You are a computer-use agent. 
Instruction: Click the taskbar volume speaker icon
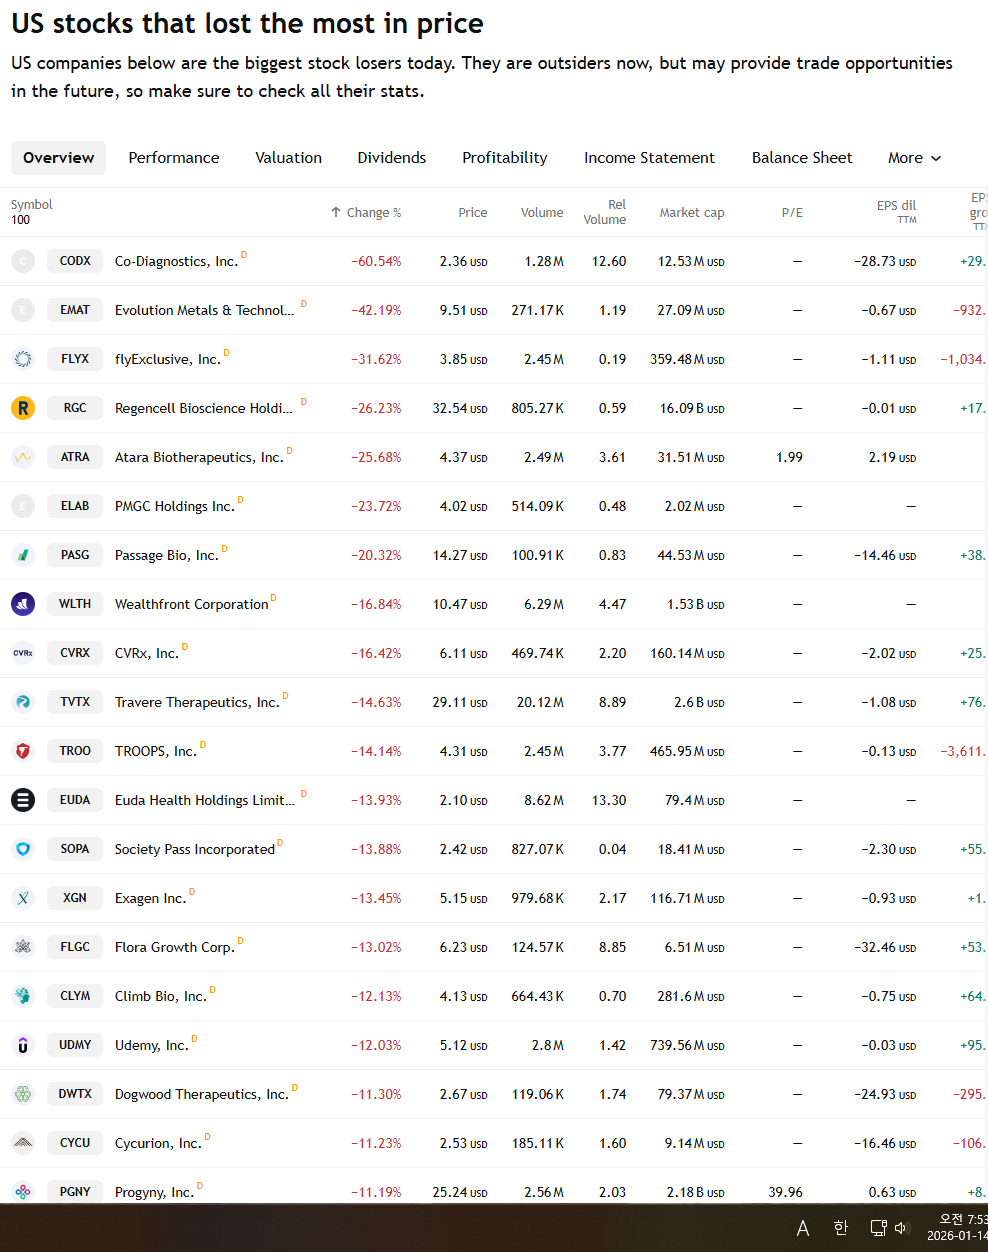(x=902, y=1228)
